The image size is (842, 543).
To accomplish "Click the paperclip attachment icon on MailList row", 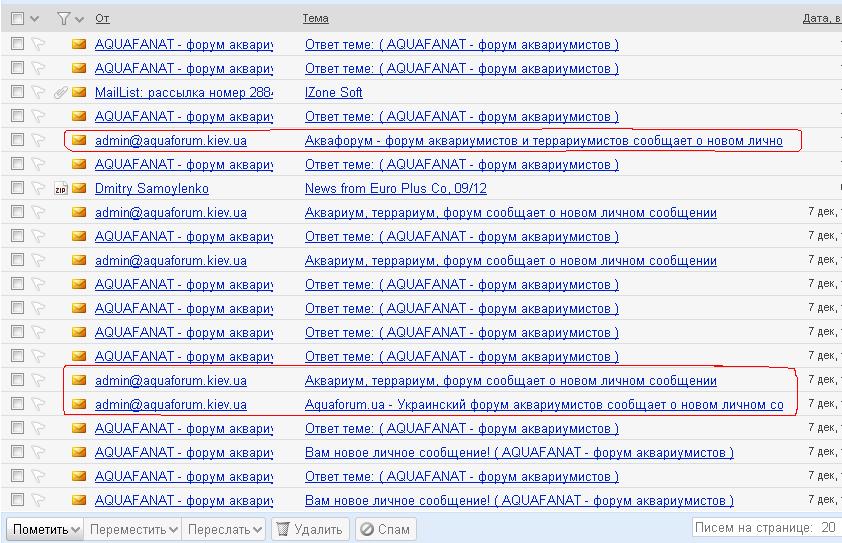I will 61,93.
